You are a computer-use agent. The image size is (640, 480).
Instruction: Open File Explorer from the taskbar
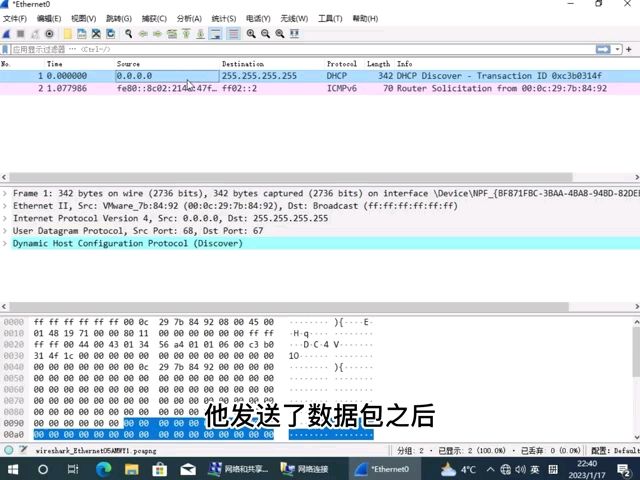tap(131, 469)
